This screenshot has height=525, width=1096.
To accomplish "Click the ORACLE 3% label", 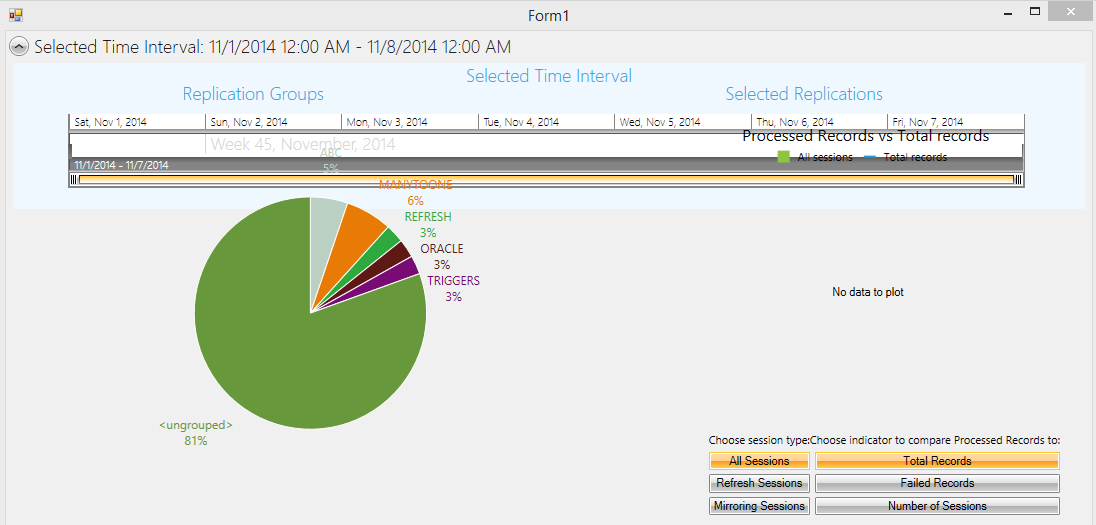I will pos(442,257).
